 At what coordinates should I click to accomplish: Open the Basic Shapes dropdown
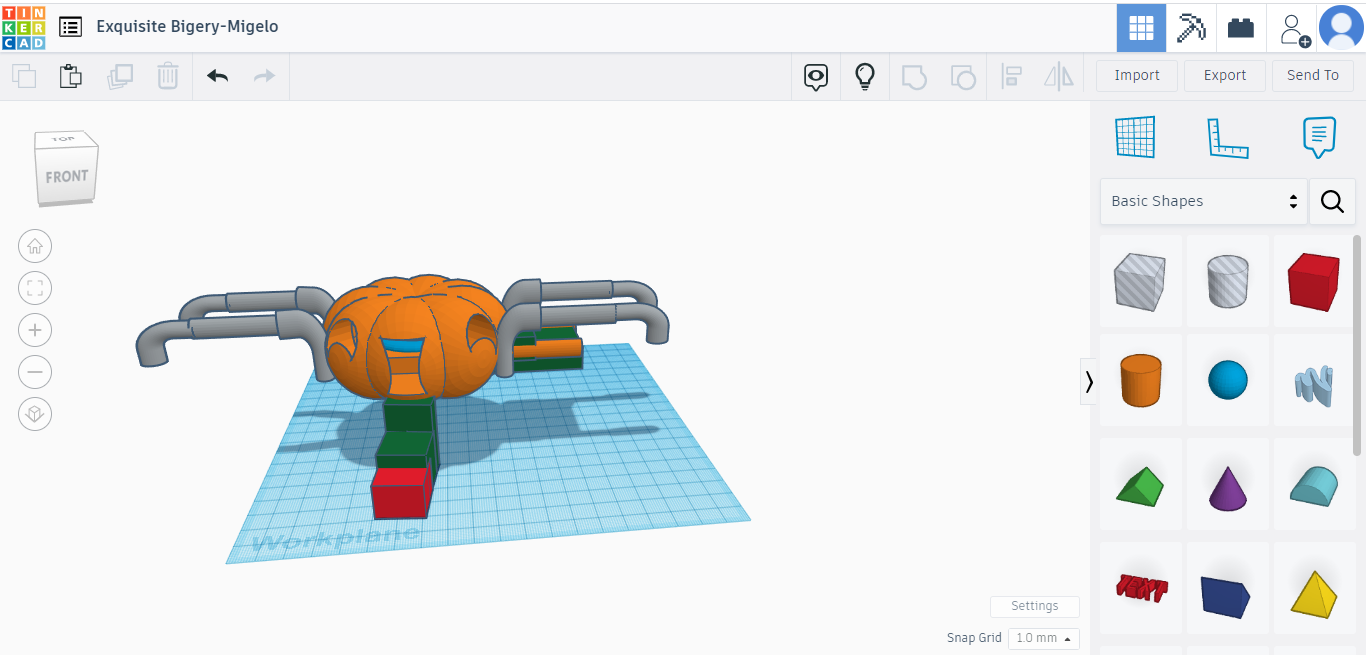point(1203,201)
